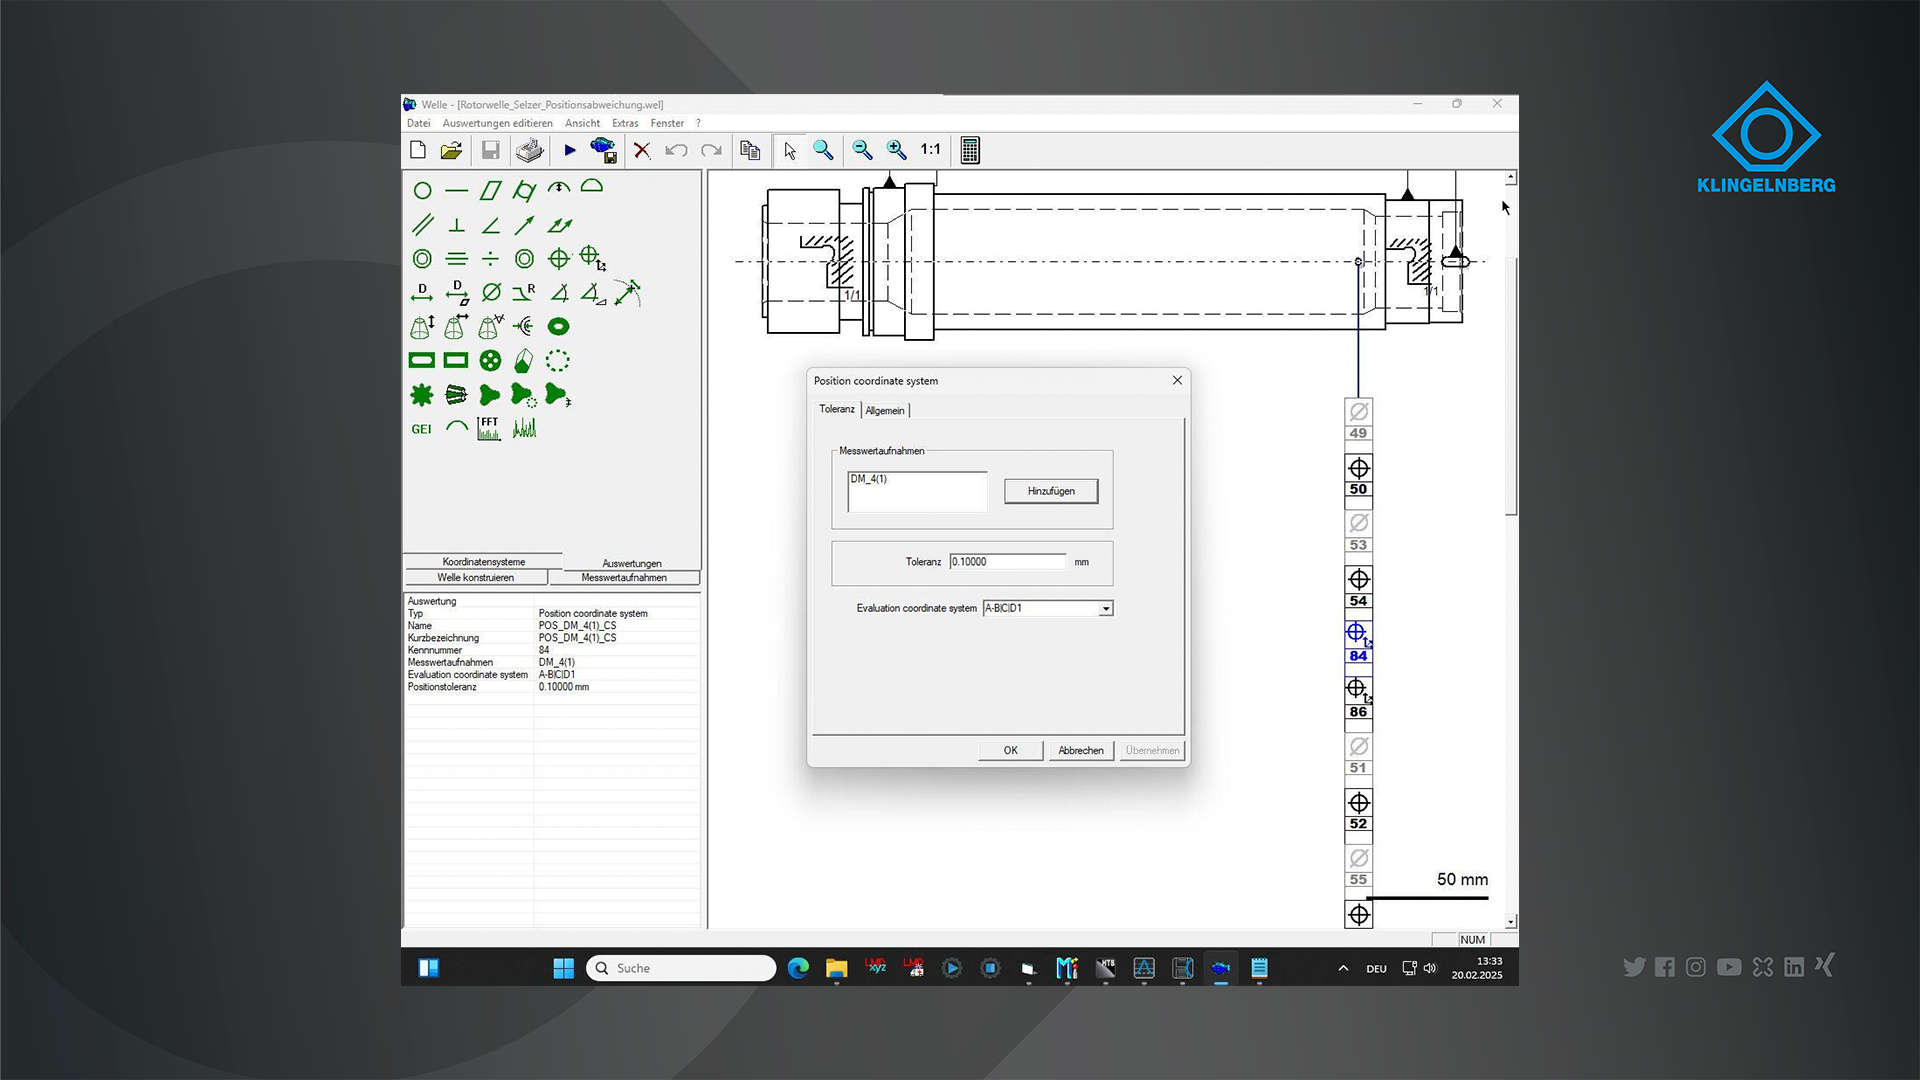Select four-hole bolt circle icon

point(490,360)
